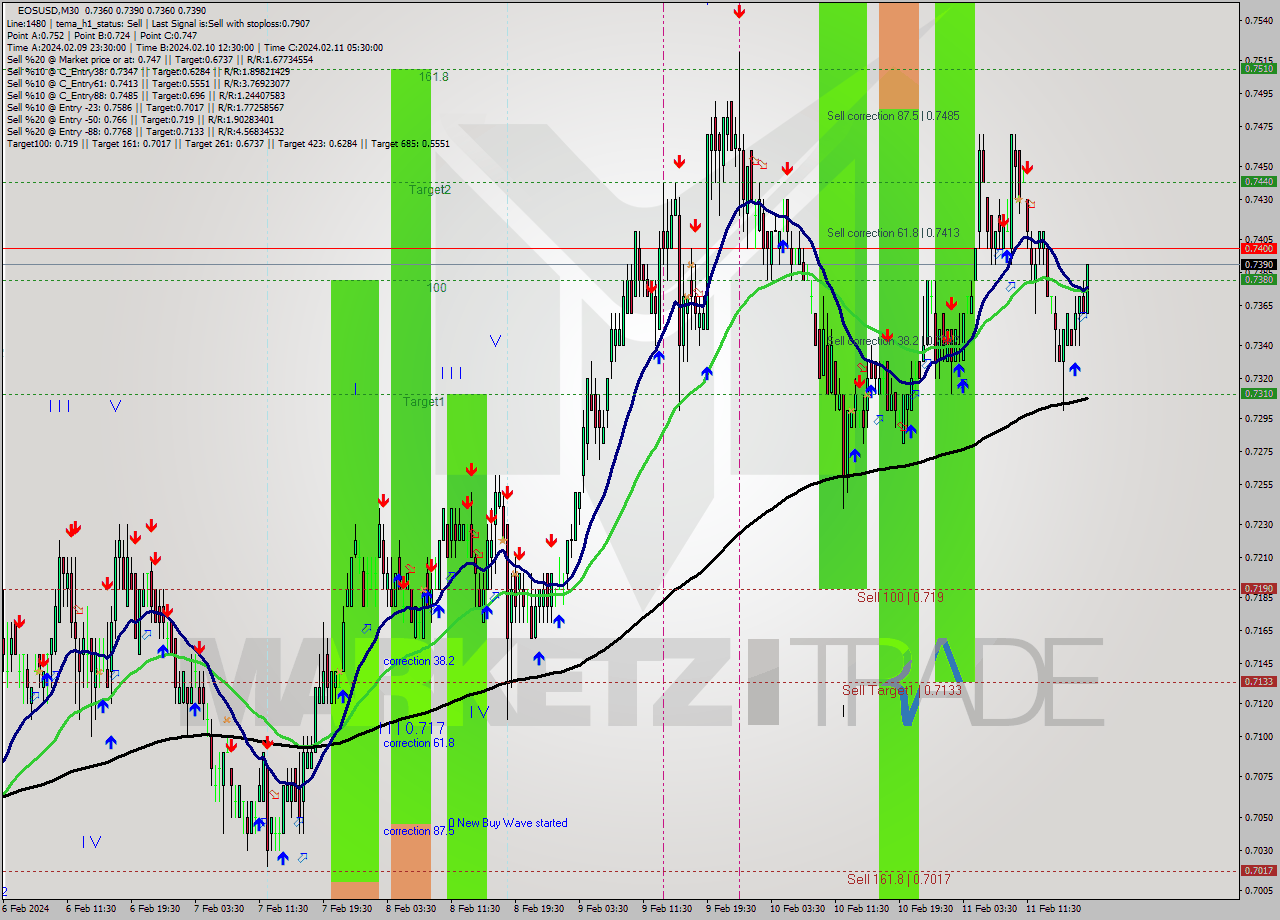Click the 'Sell 100 | 0.719' label
This screenshot has height=920, width=1280.
(x=900, y=597)
